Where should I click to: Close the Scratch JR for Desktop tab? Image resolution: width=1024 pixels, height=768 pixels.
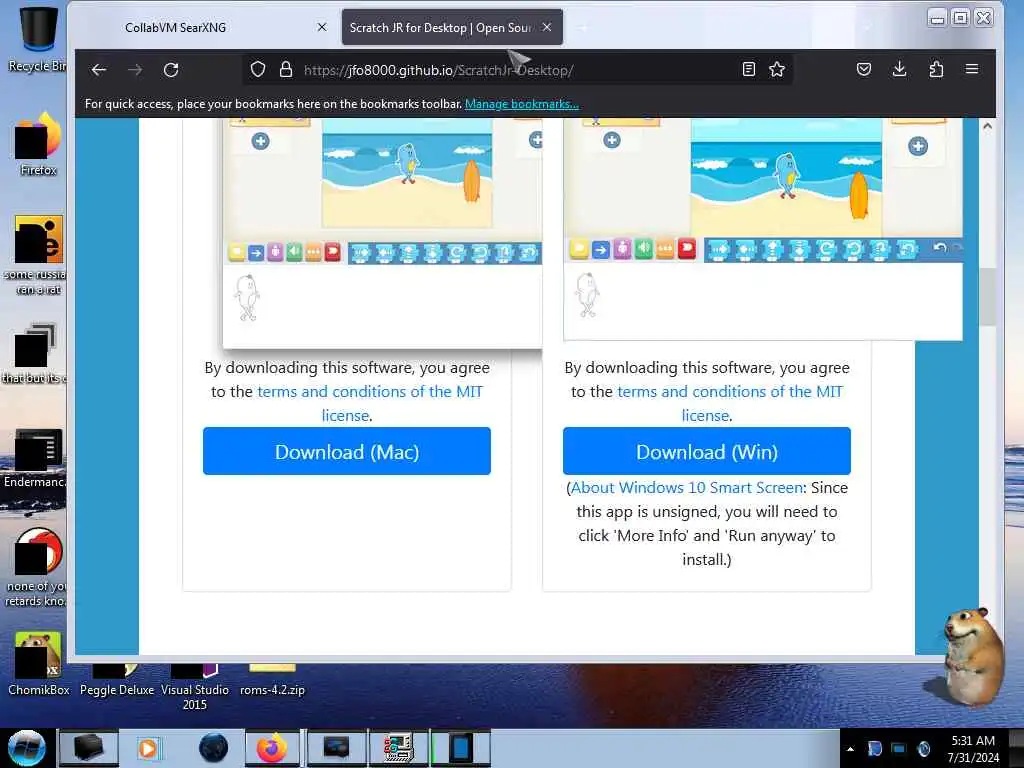pos(547,27)
